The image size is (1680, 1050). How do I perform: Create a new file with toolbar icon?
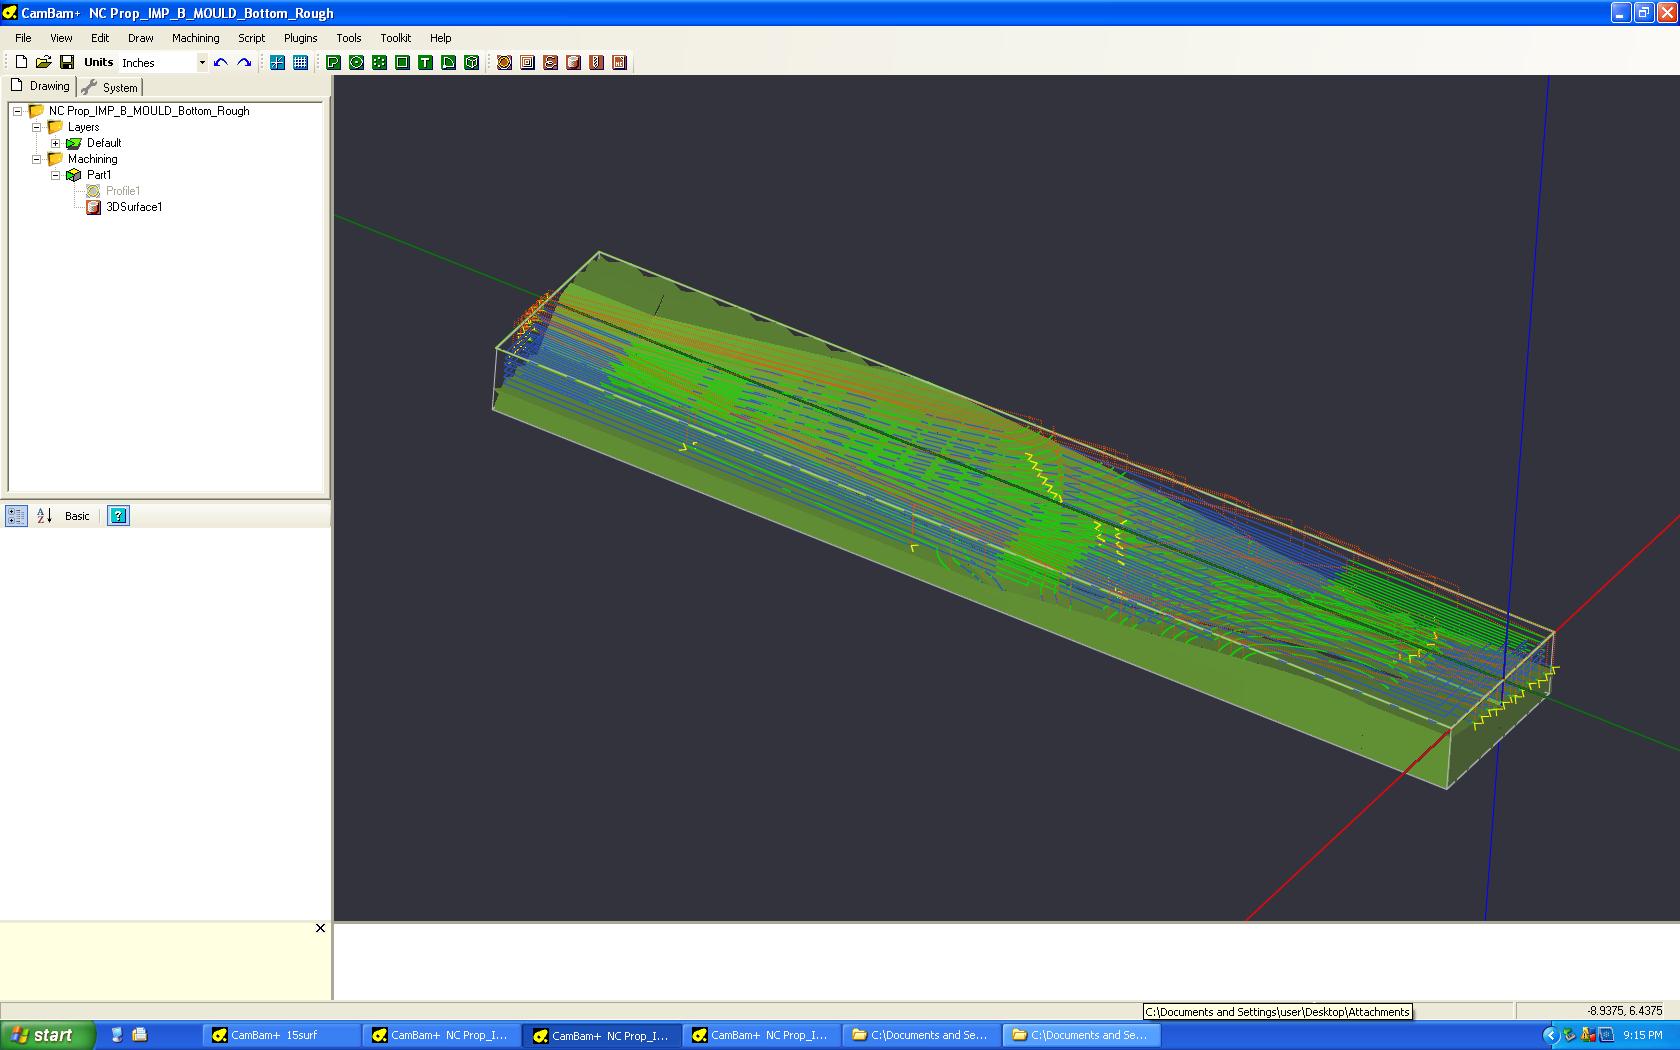pos(21,62)
